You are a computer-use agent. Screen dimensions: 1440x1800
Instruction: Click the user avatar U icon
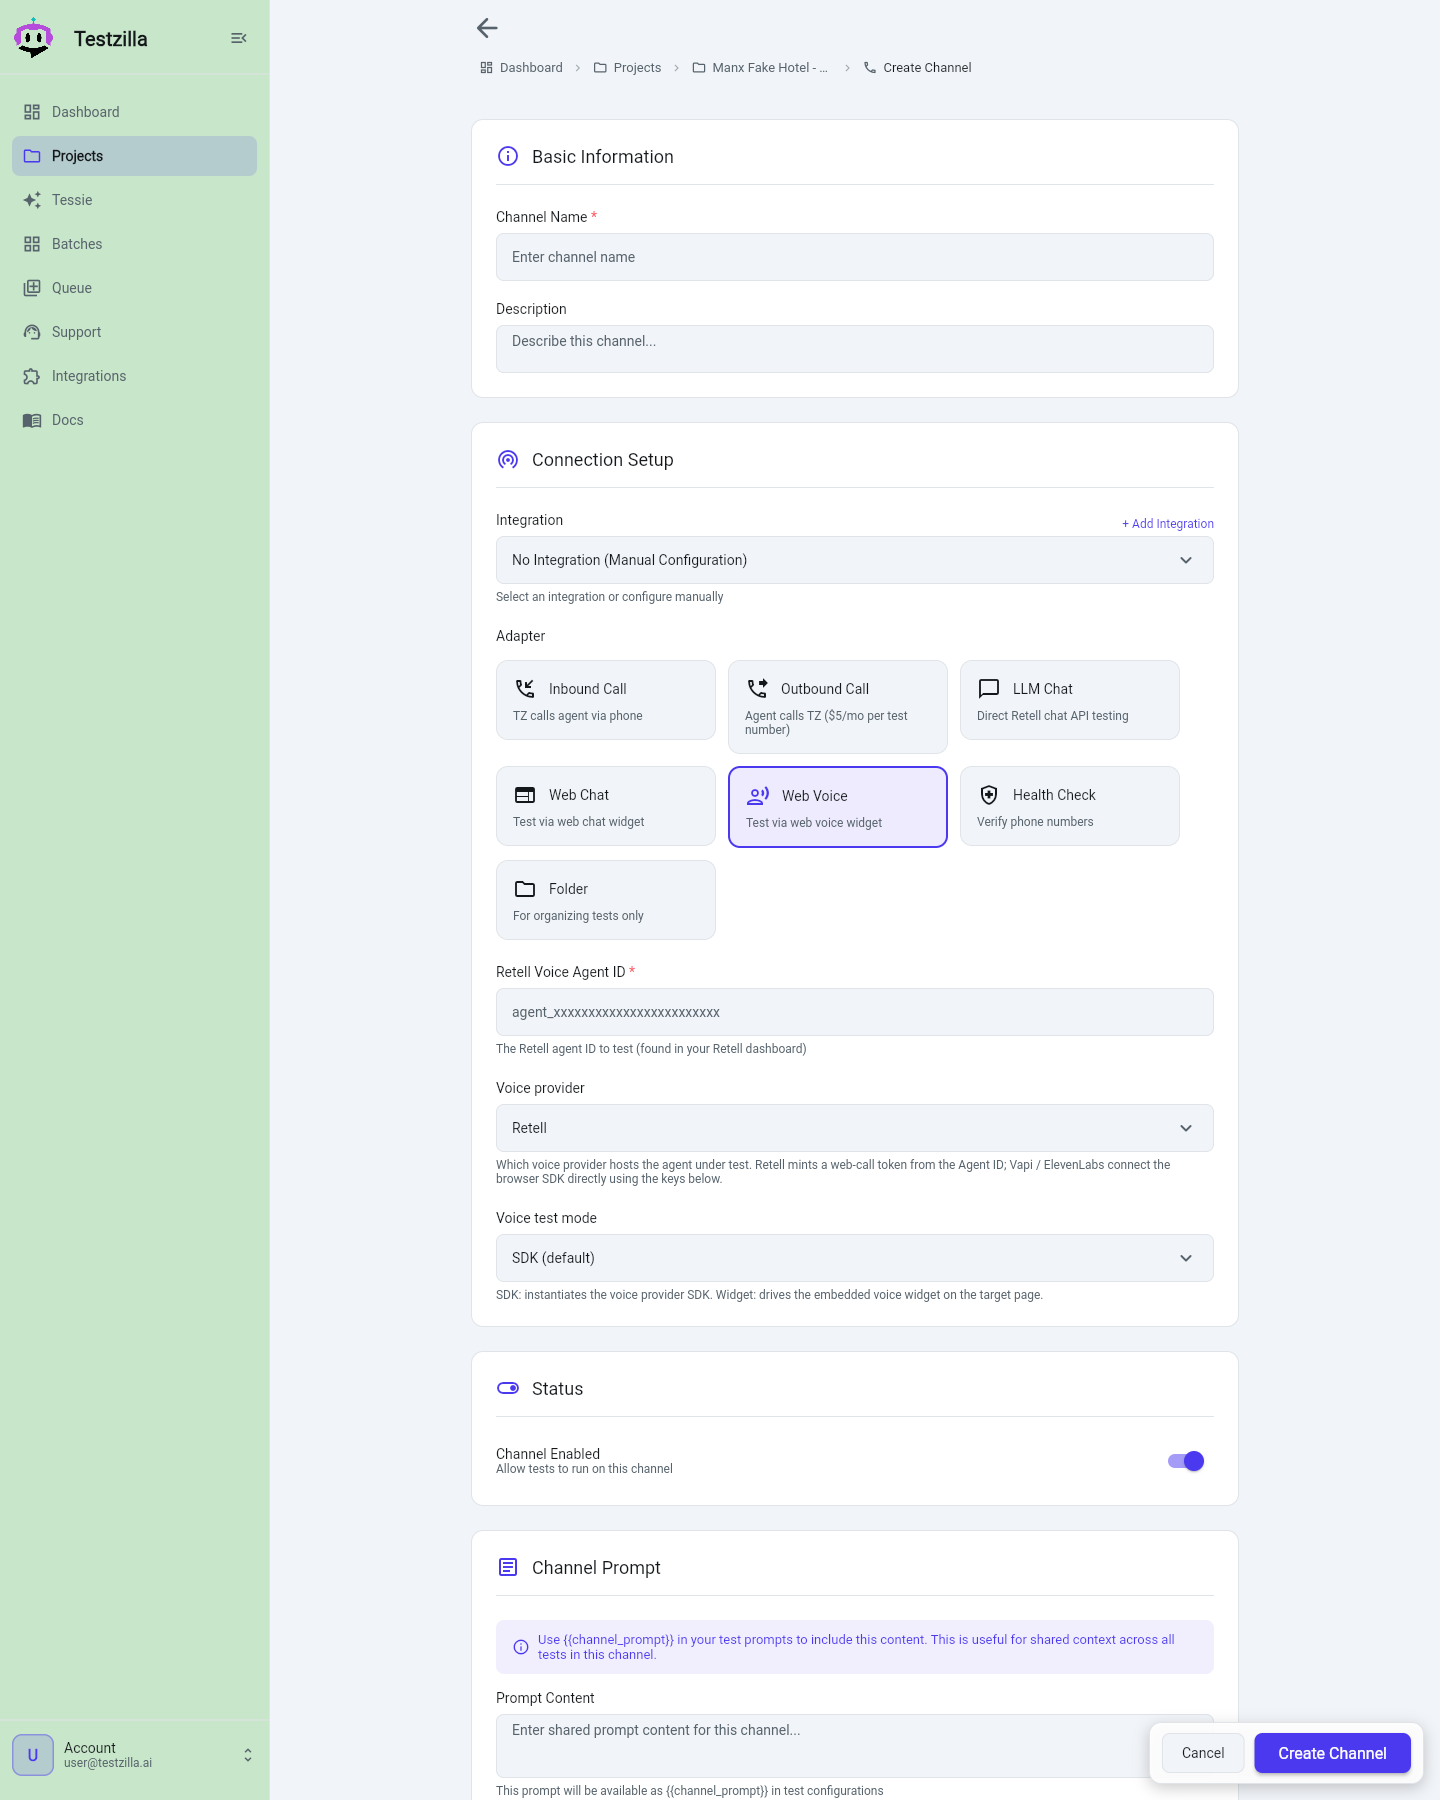[33, 1755]
